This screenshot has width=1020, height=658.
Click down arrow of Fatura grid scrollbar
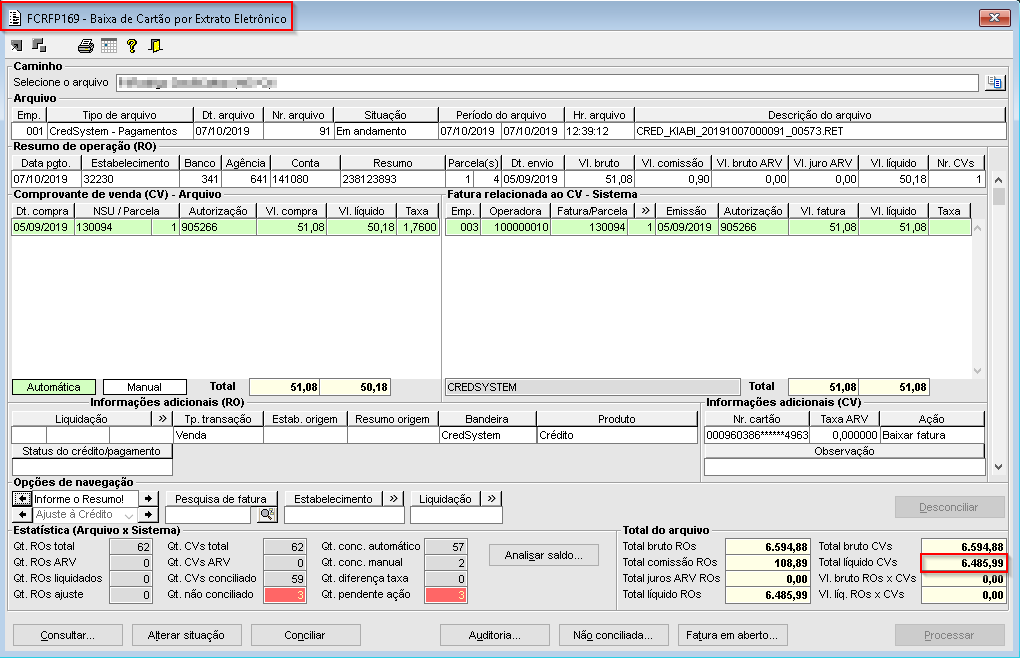[x=977, y=371]
